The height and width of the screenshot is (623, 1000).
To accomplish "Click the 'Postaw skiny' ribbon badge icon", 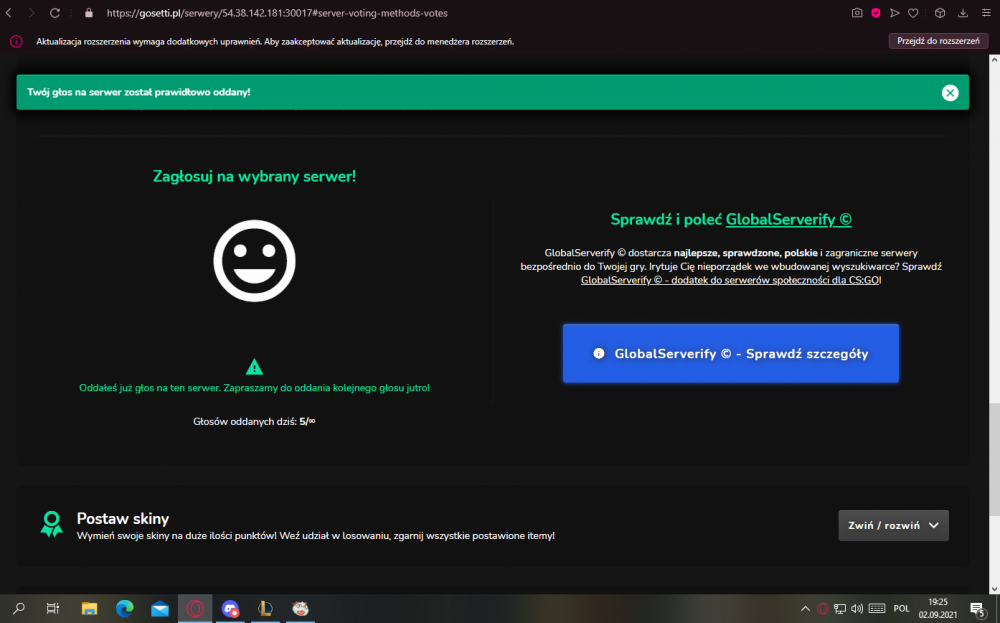I will pos(52,524).
